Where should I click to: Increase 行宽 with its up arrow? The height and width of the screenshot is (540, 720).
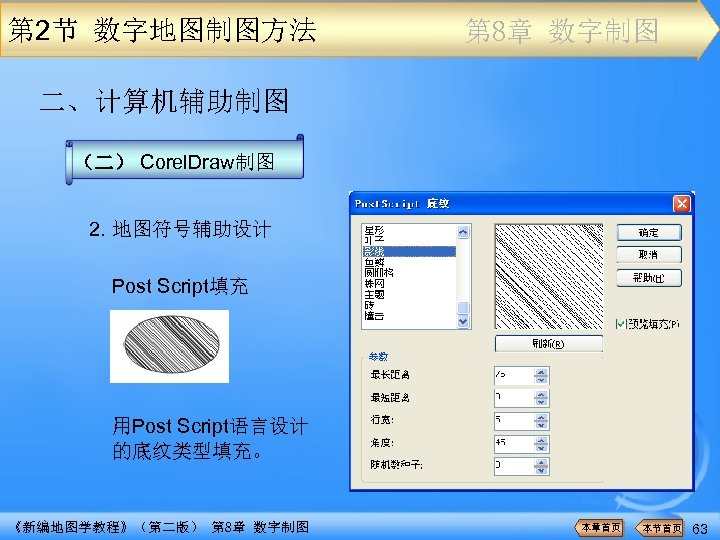click(x=541, y=417)
